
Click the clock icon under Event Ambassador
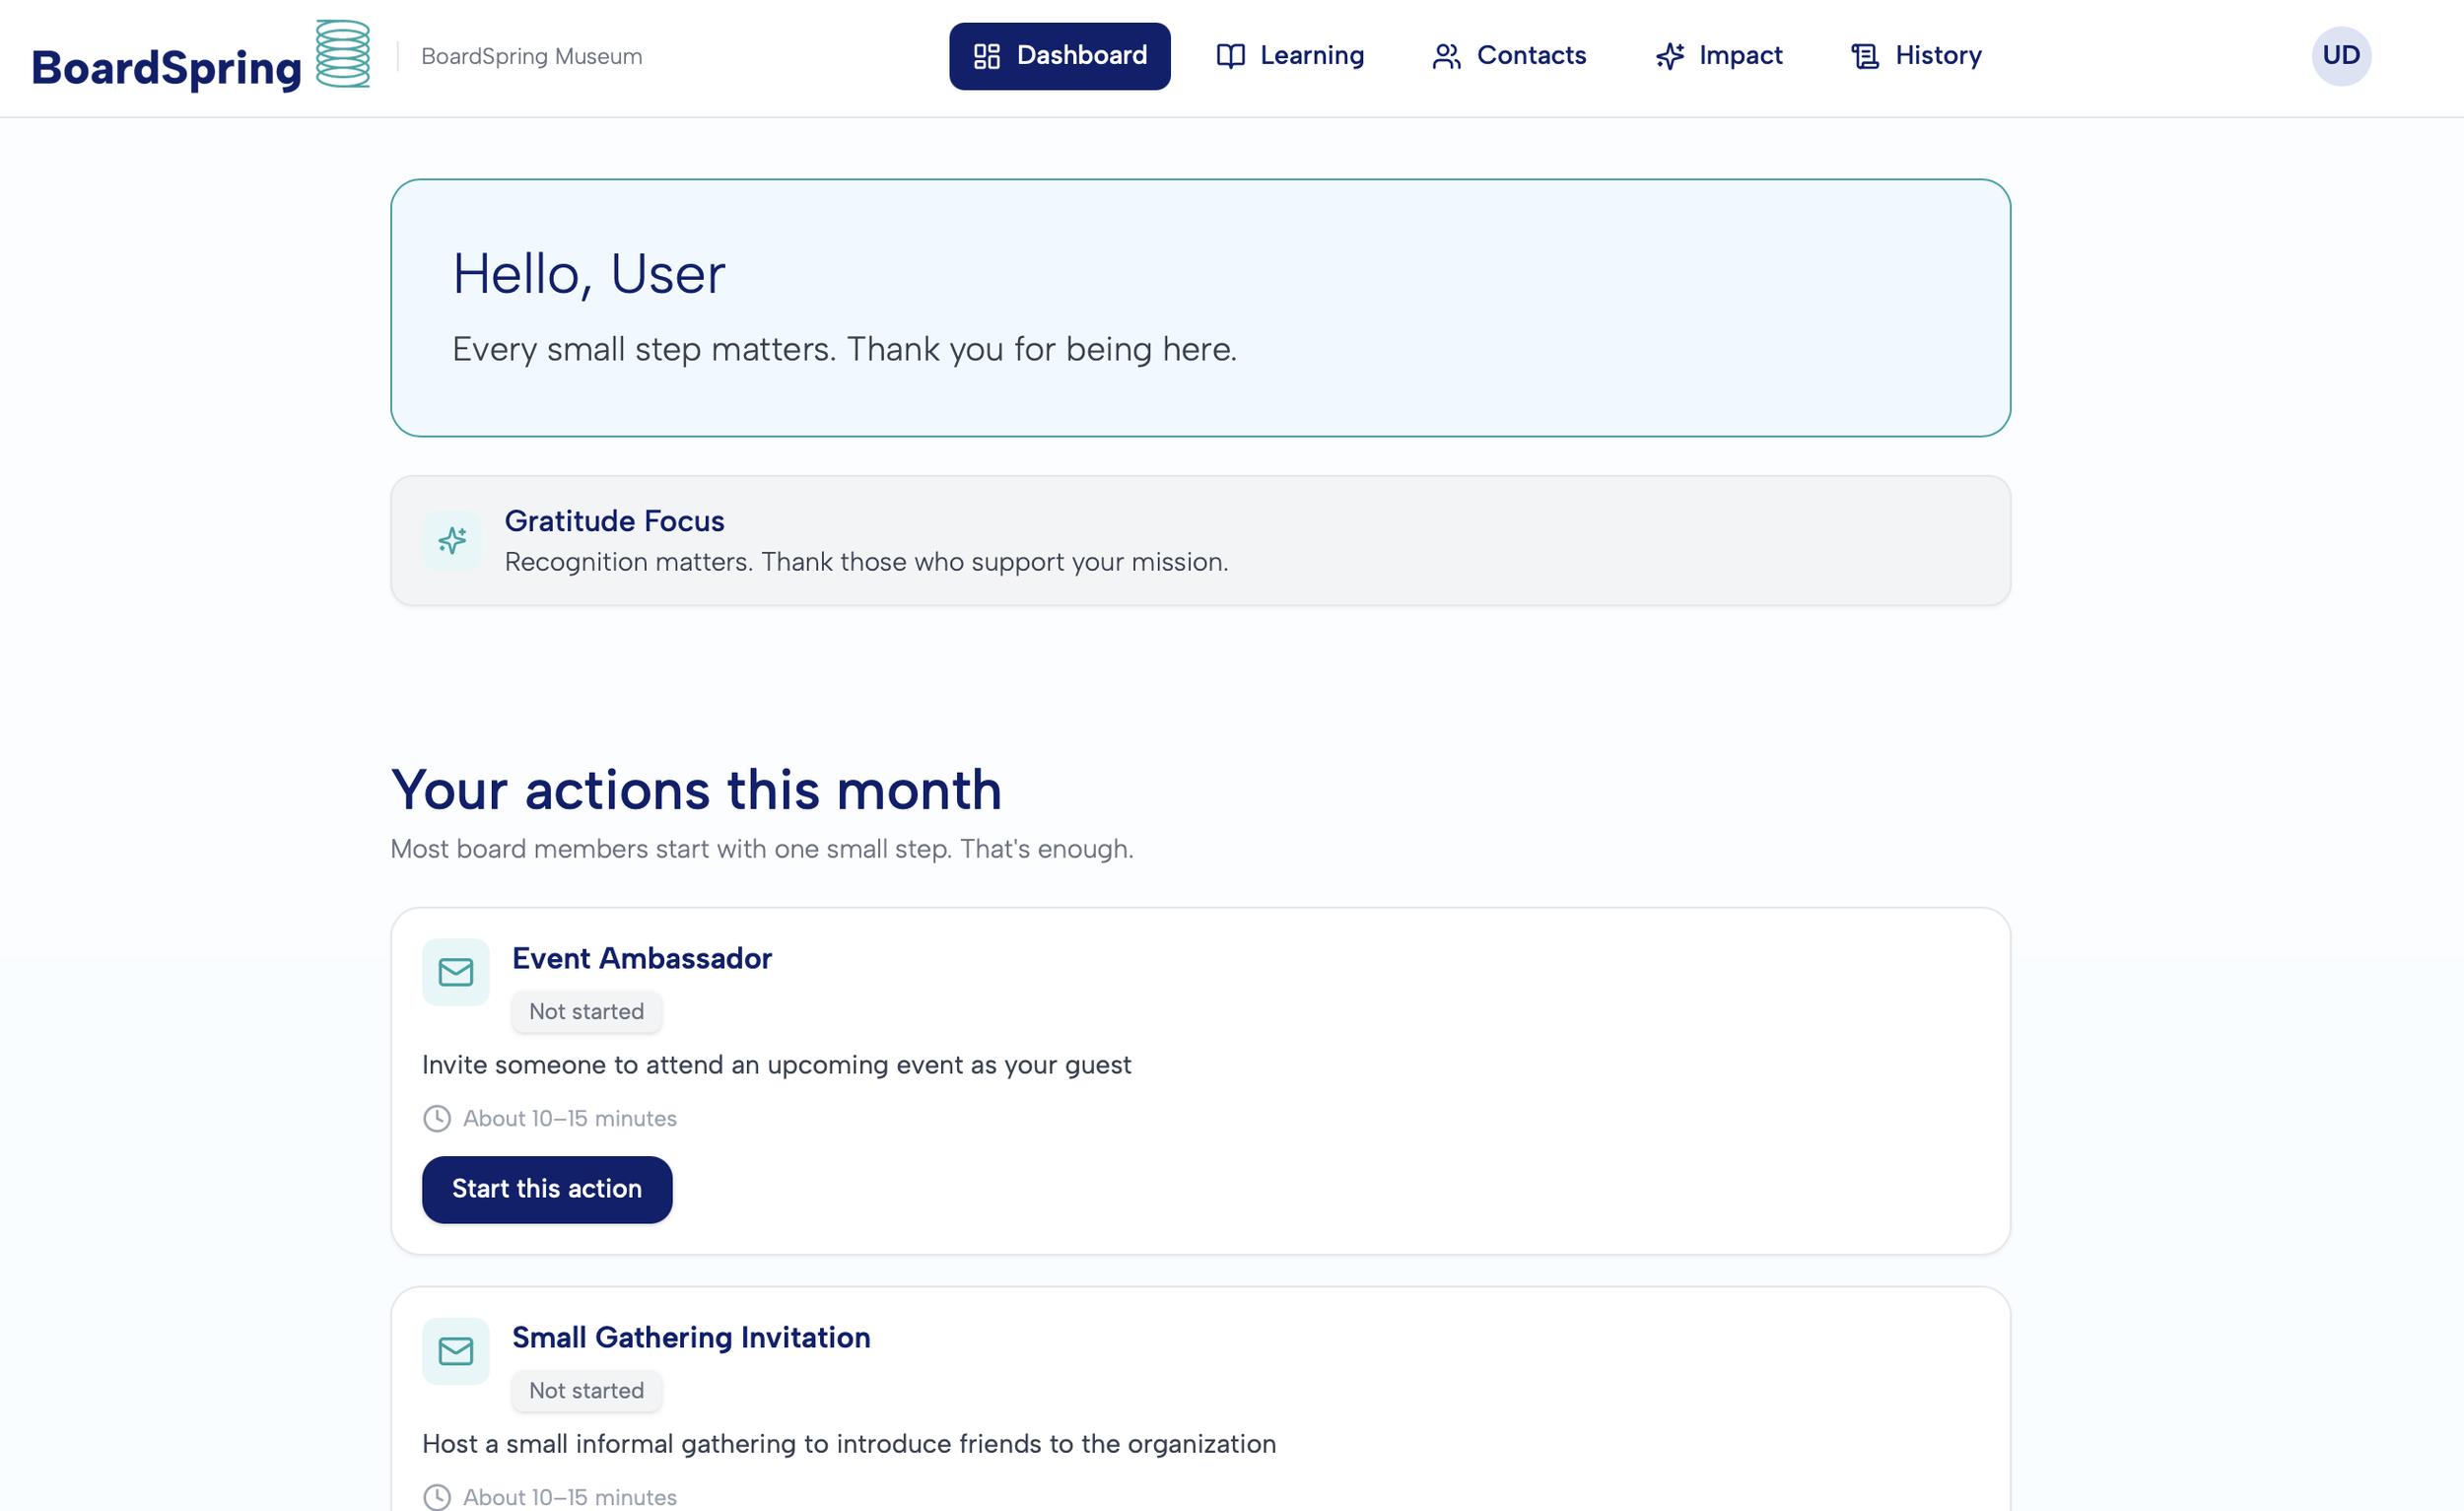click(x=437, y=1118)
